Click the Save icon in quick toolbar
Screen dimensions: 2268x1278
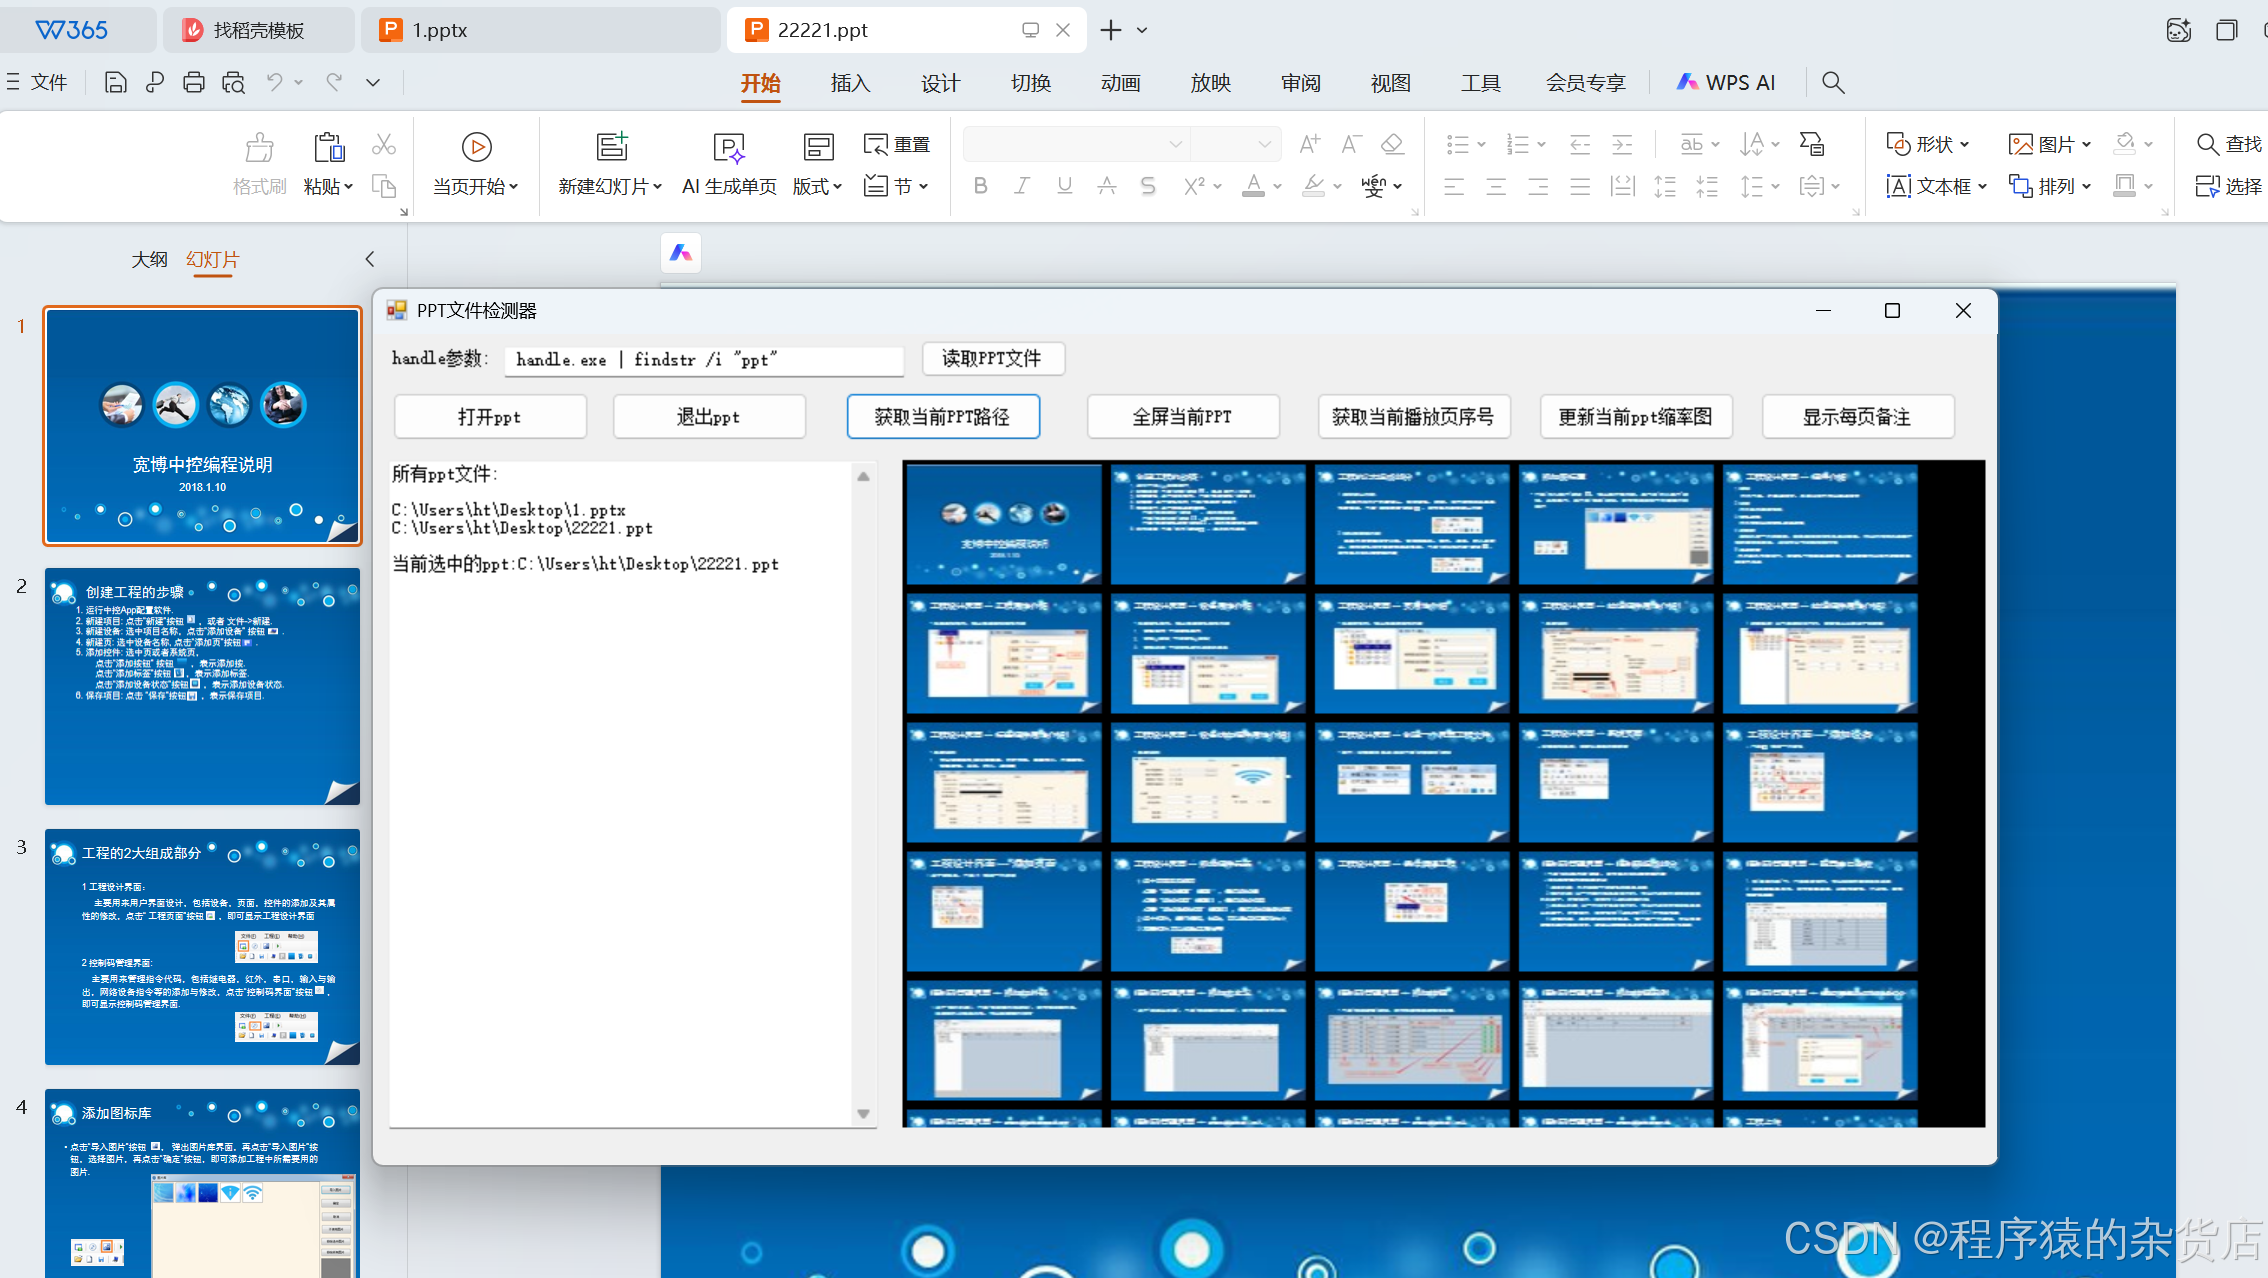(x=115, y=82)
